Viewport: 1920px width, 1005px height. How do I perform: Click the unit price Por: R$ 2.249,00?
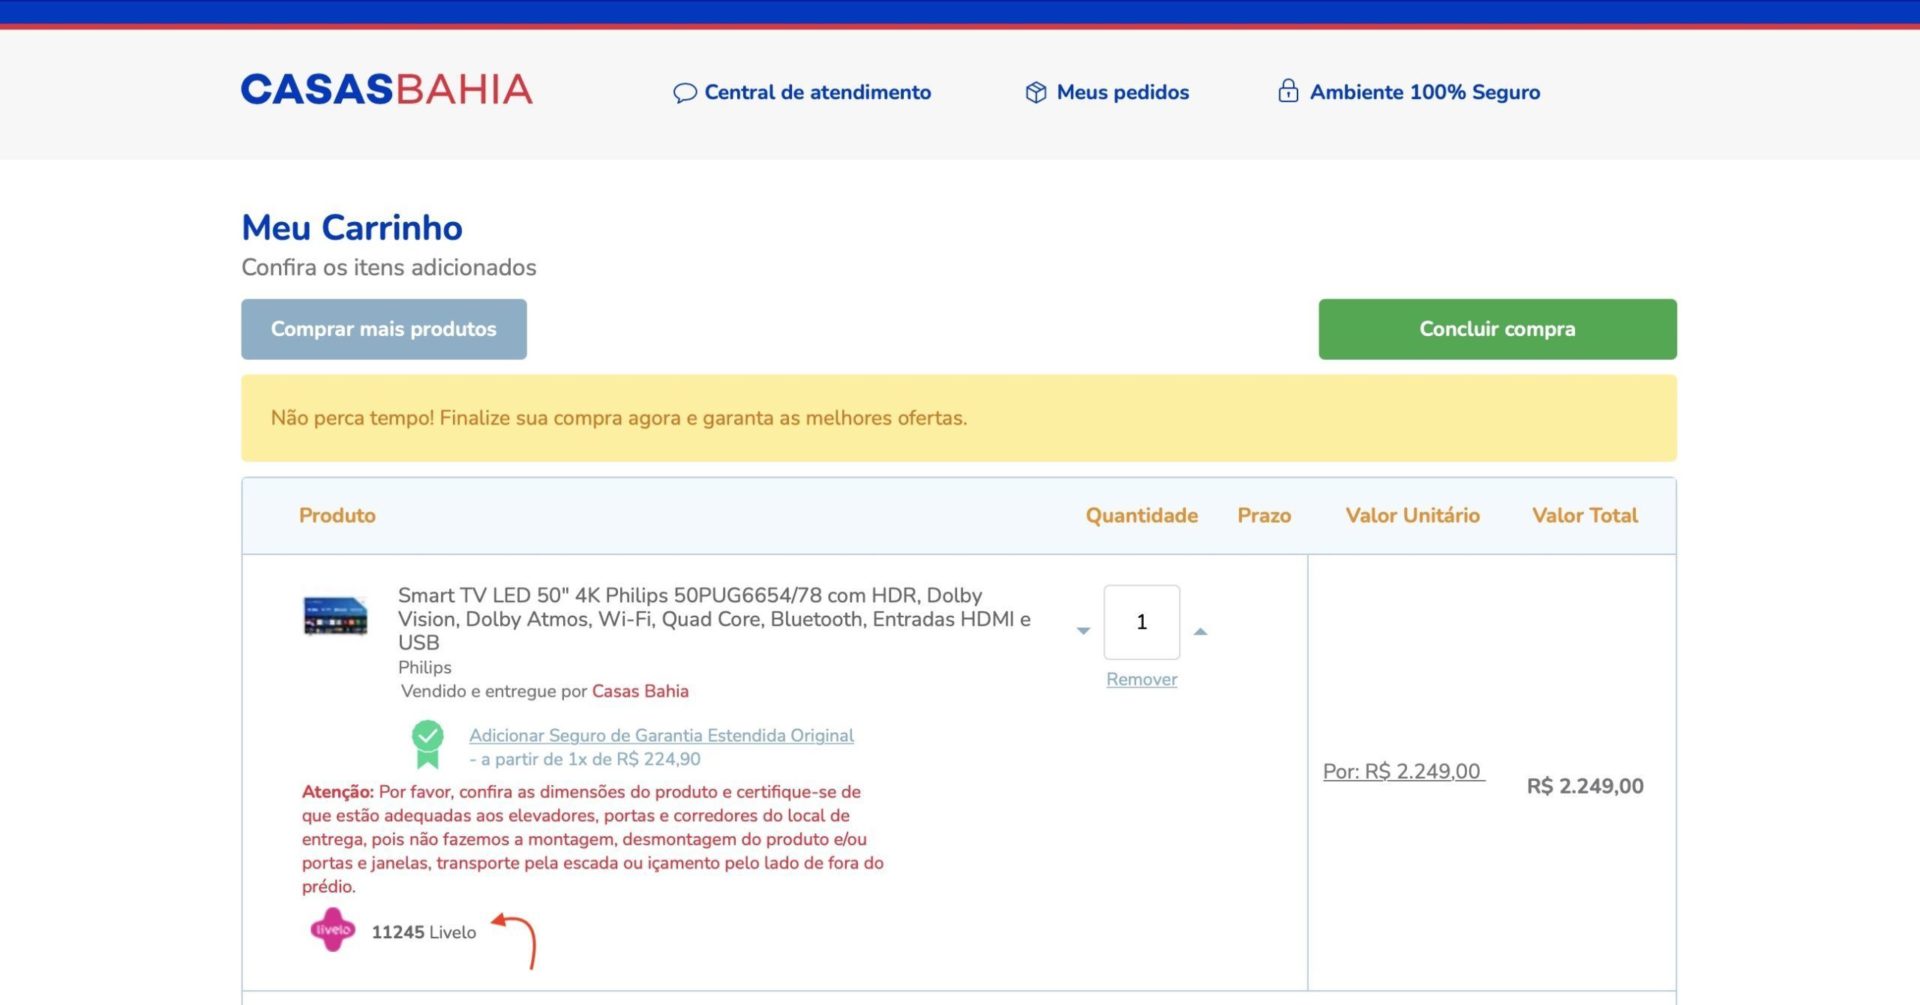coord(1404,771)
